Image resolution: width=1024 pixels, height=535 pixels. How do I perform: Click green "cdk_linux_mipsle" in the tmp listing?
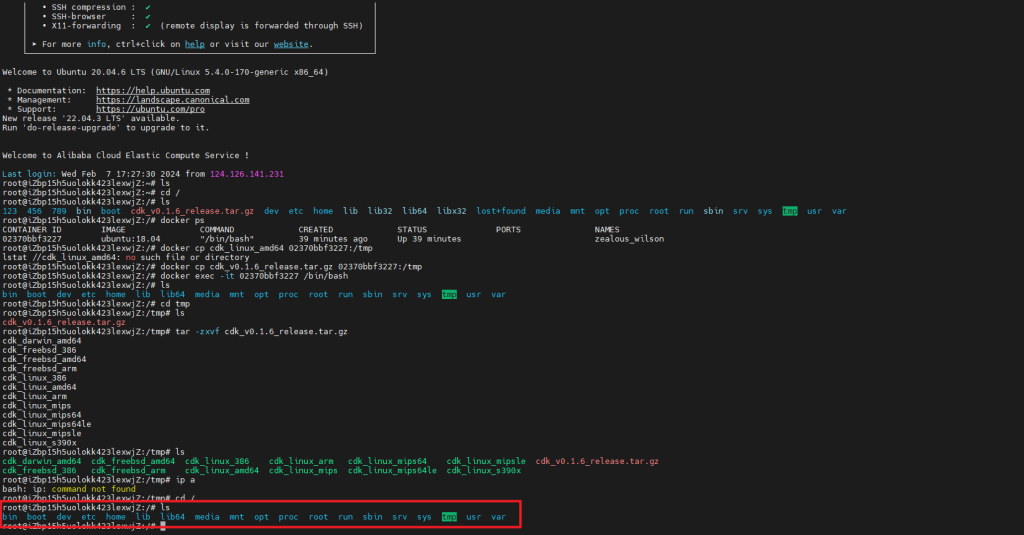click(x=486, y=461)
